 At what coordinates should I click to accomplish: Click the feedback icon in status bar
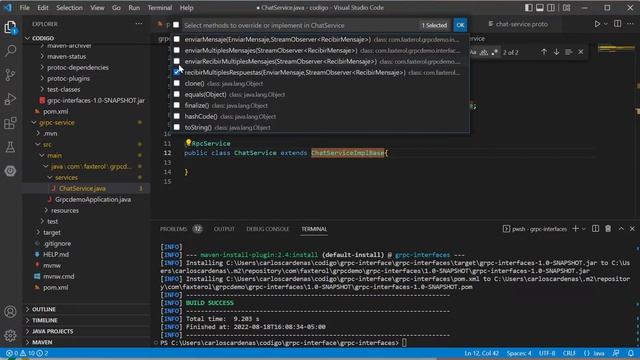[616, 353]
